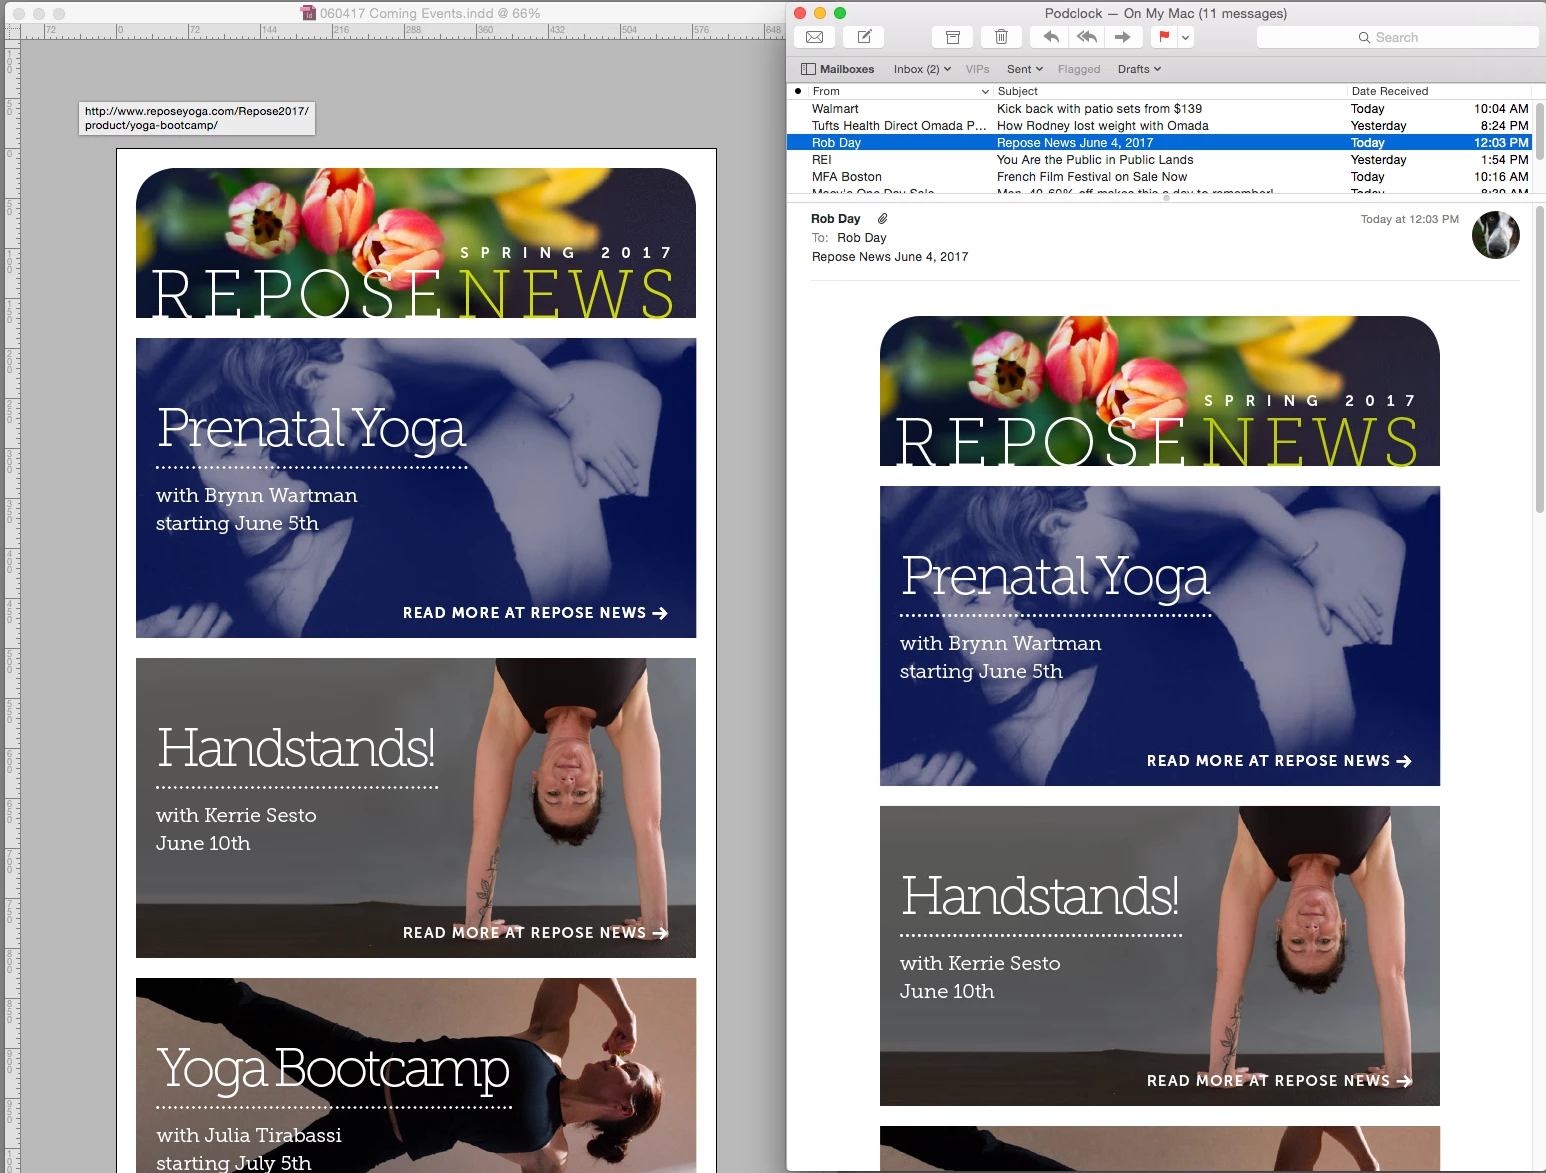Sort by Date Received column header

pos(1440,91)
